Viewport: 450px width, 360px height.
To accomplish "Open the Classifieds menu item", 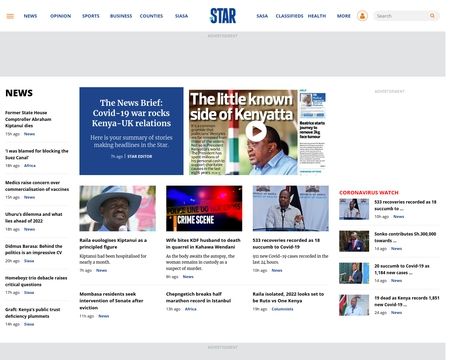I will point(289,16).
